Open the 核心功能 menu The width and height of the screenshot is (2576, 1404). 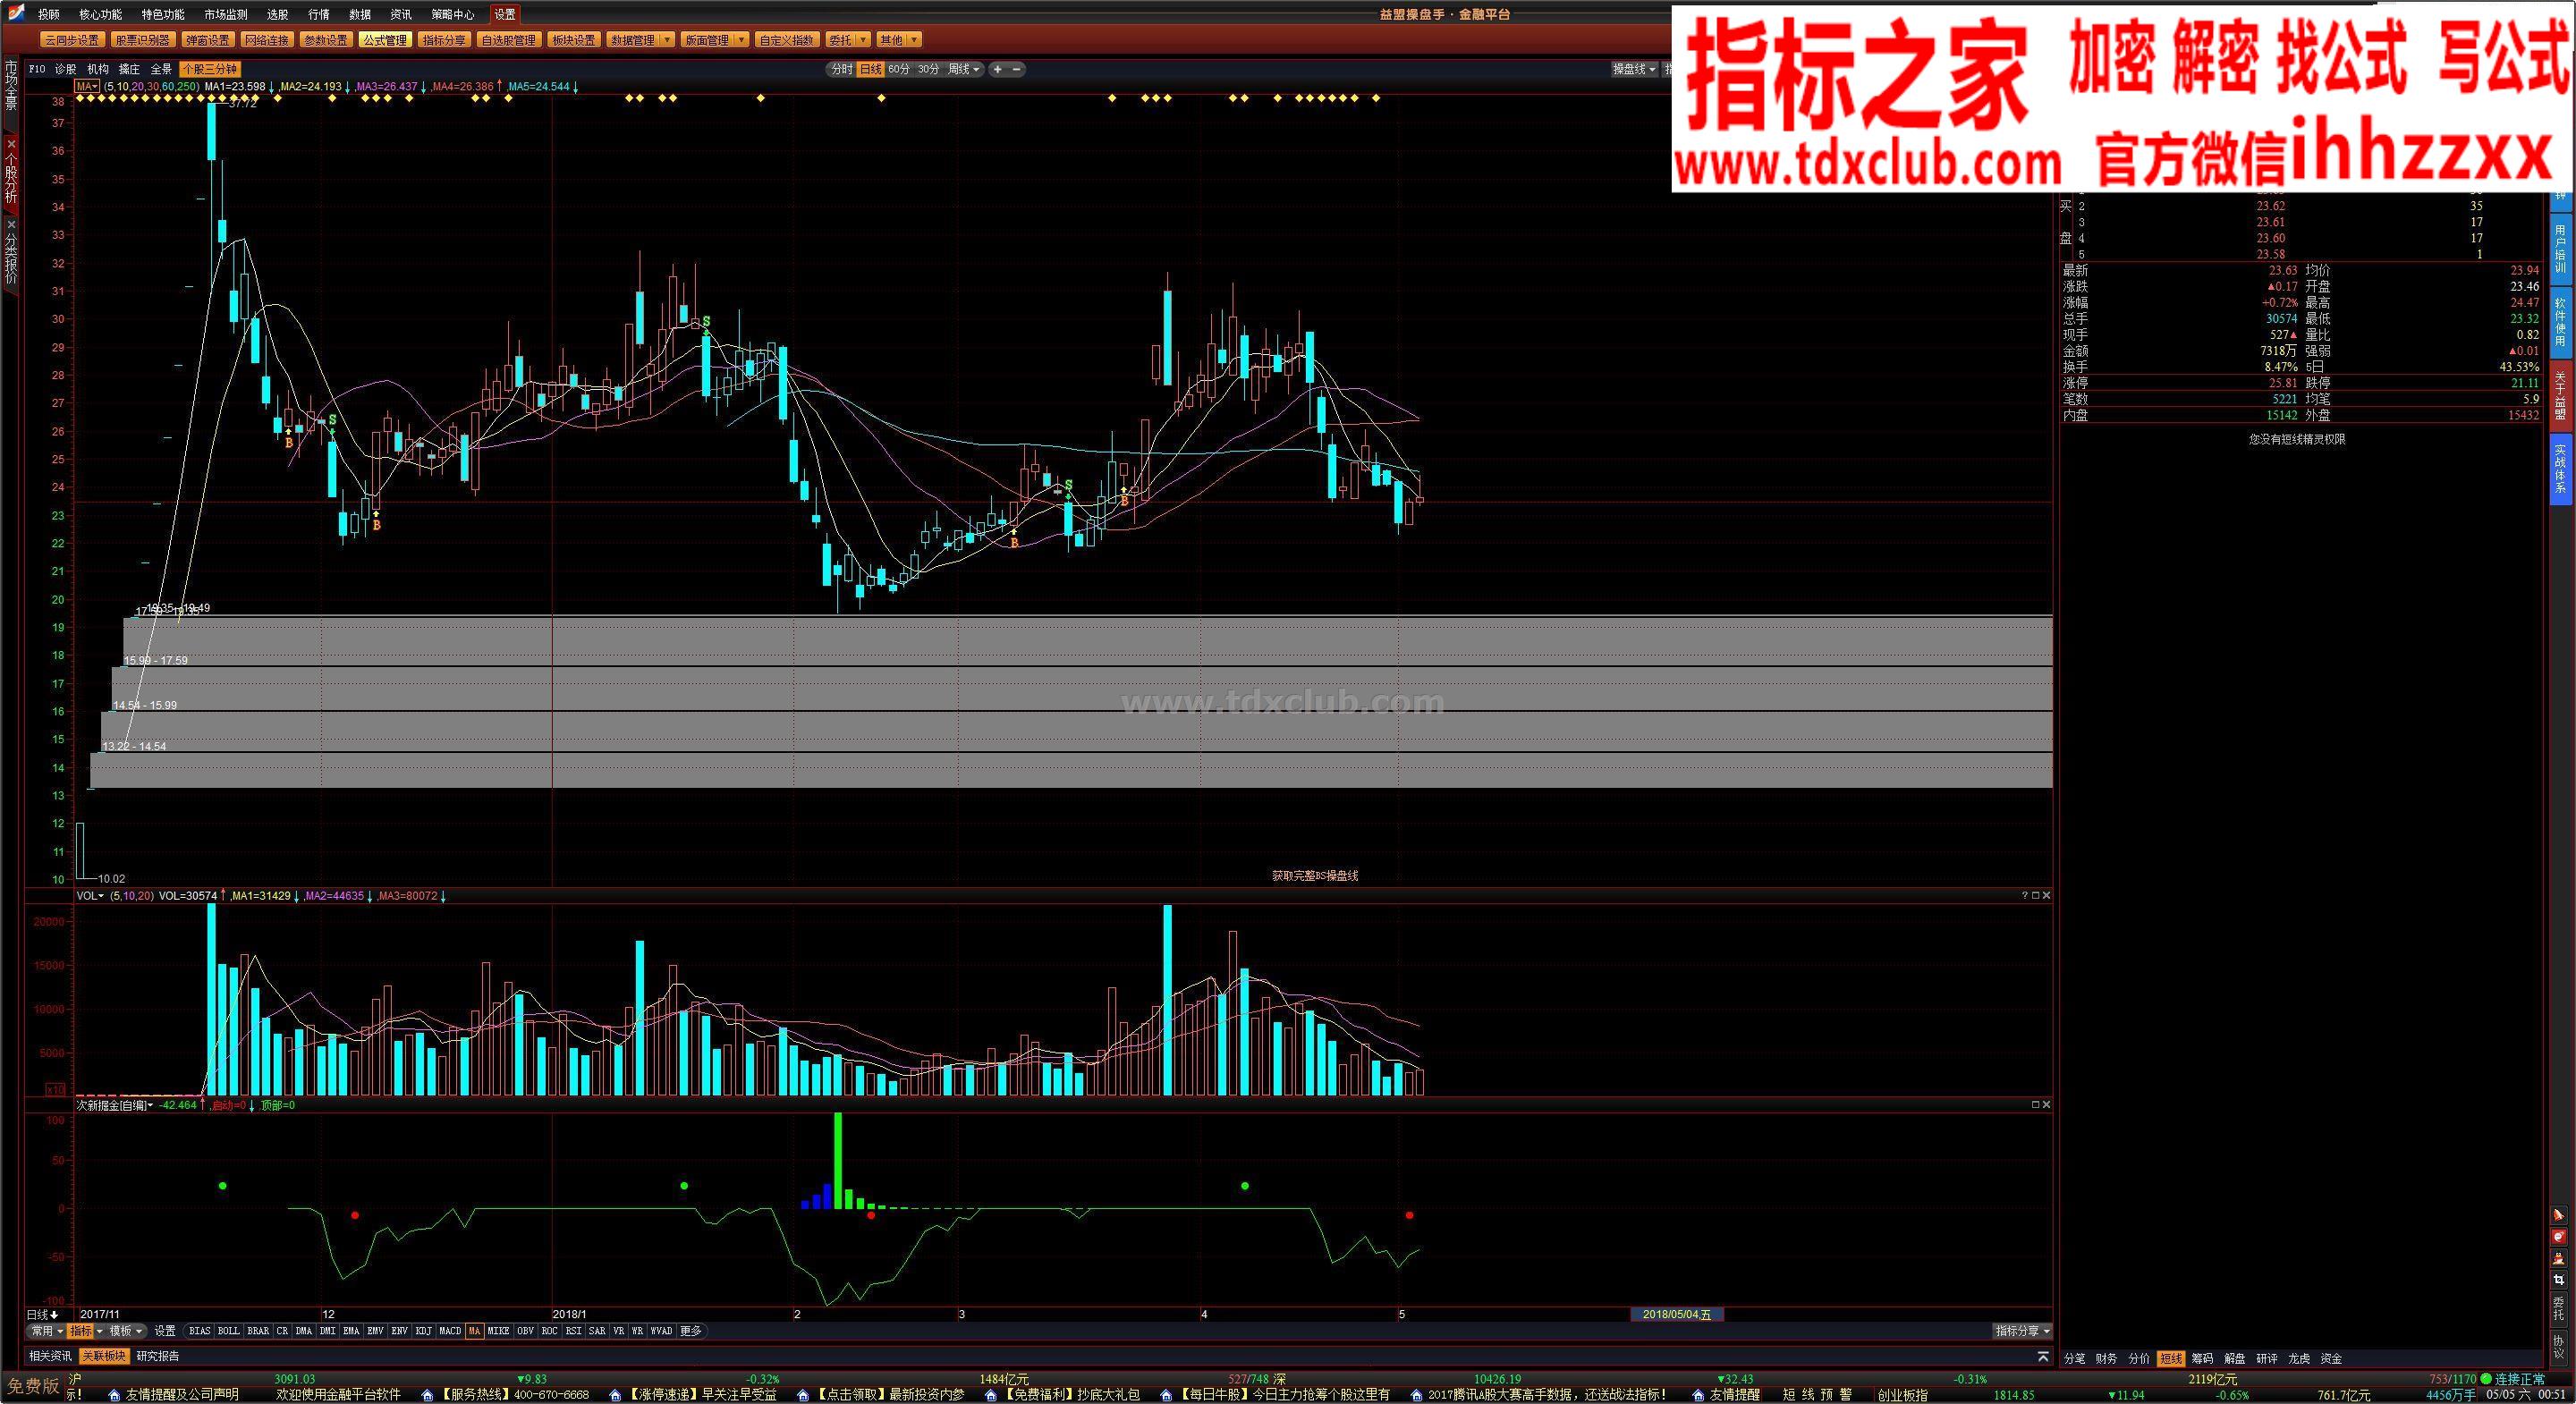pos(100,14)
